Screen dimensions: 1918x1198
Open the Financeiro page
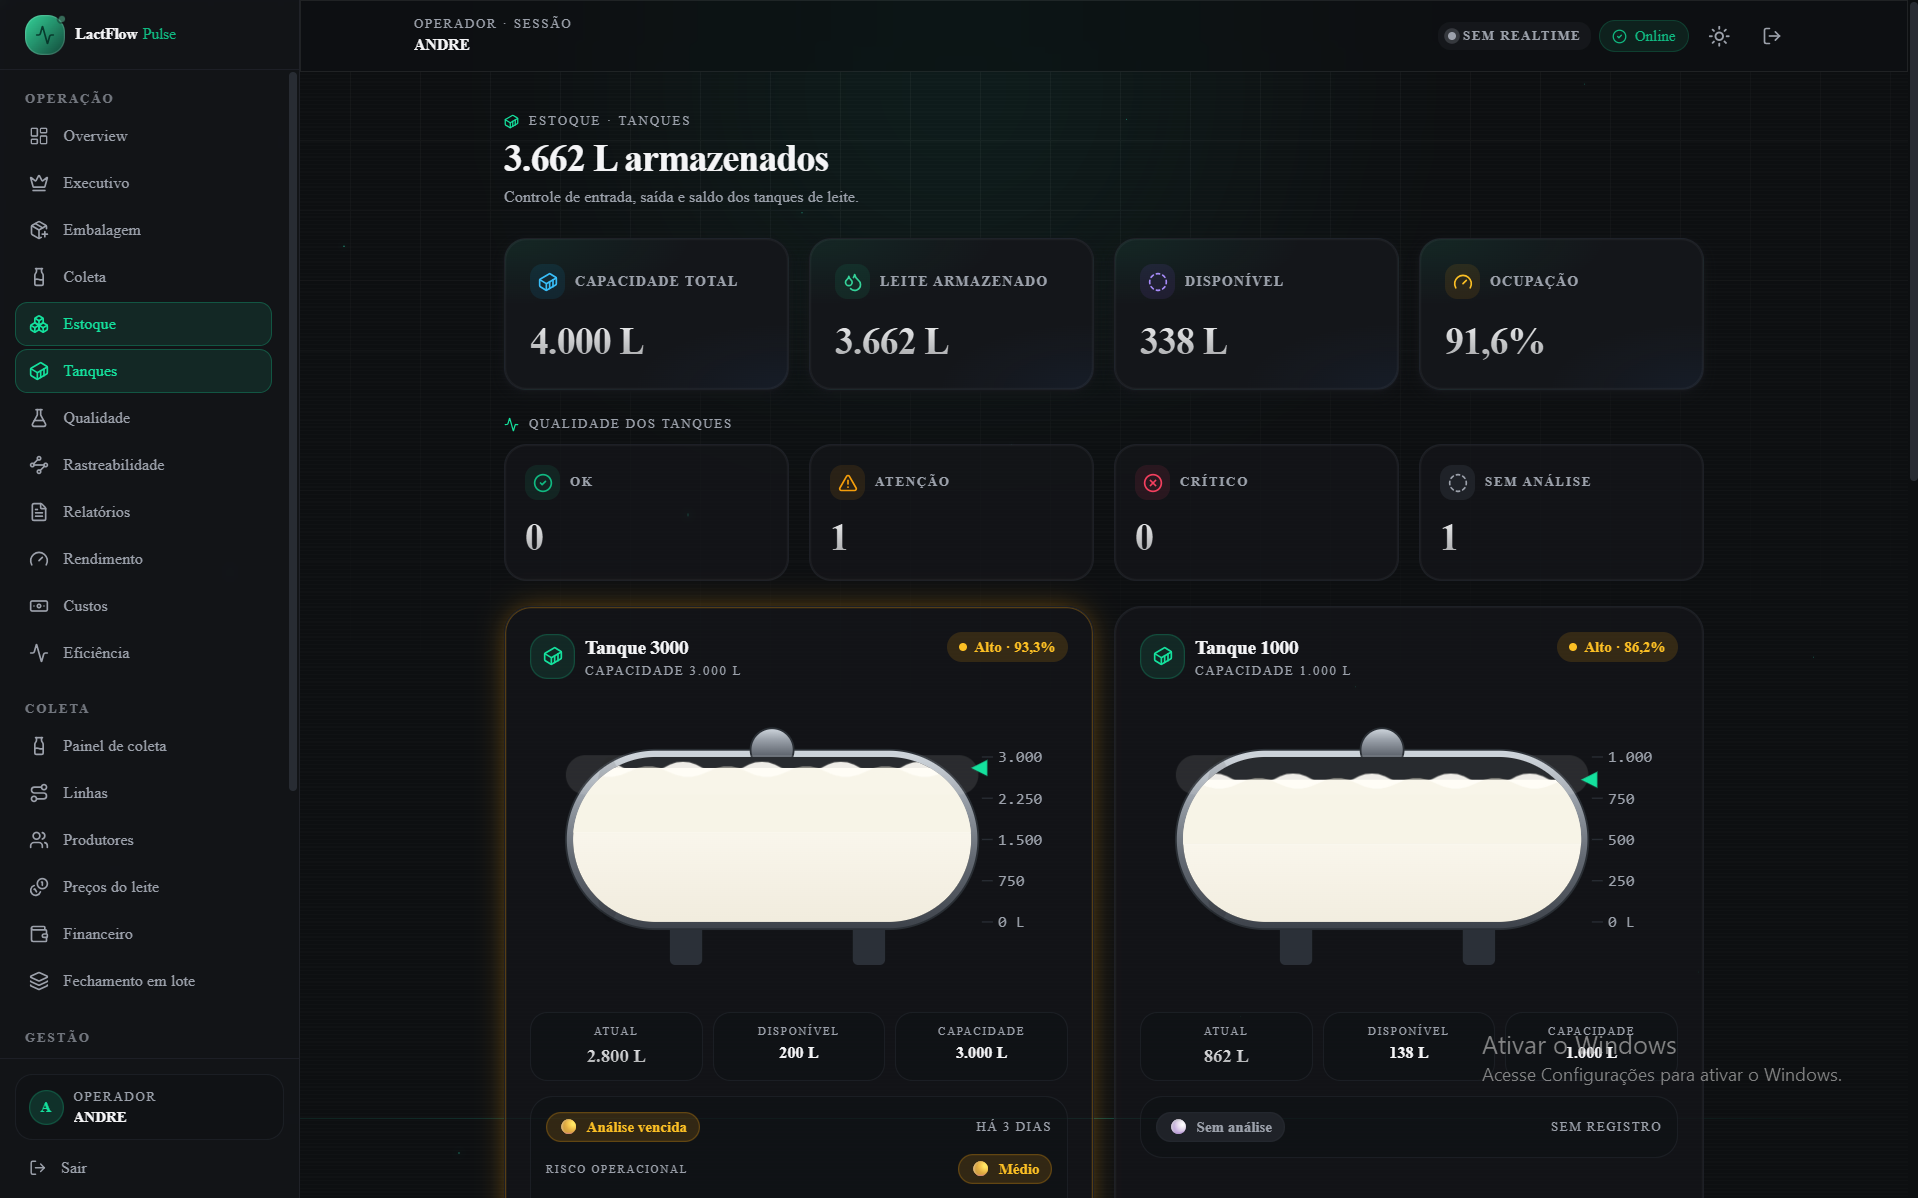[x=143, y=934]
